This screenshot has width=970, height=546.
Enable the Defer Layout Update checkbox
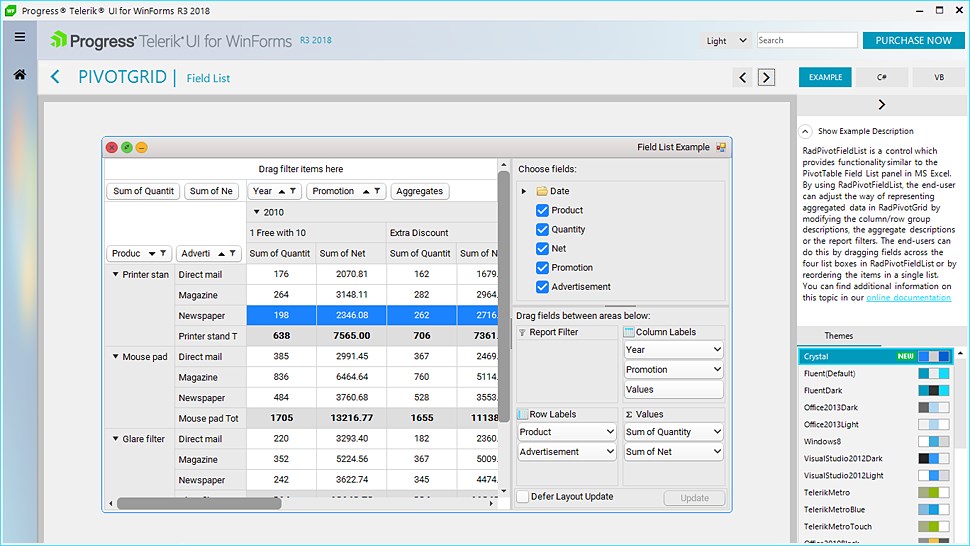coord(523,497)
